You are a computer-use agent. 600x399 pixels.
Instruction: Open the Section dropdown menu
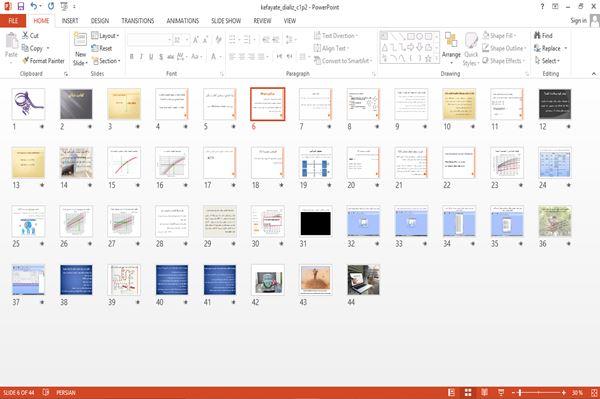point(106,61)
